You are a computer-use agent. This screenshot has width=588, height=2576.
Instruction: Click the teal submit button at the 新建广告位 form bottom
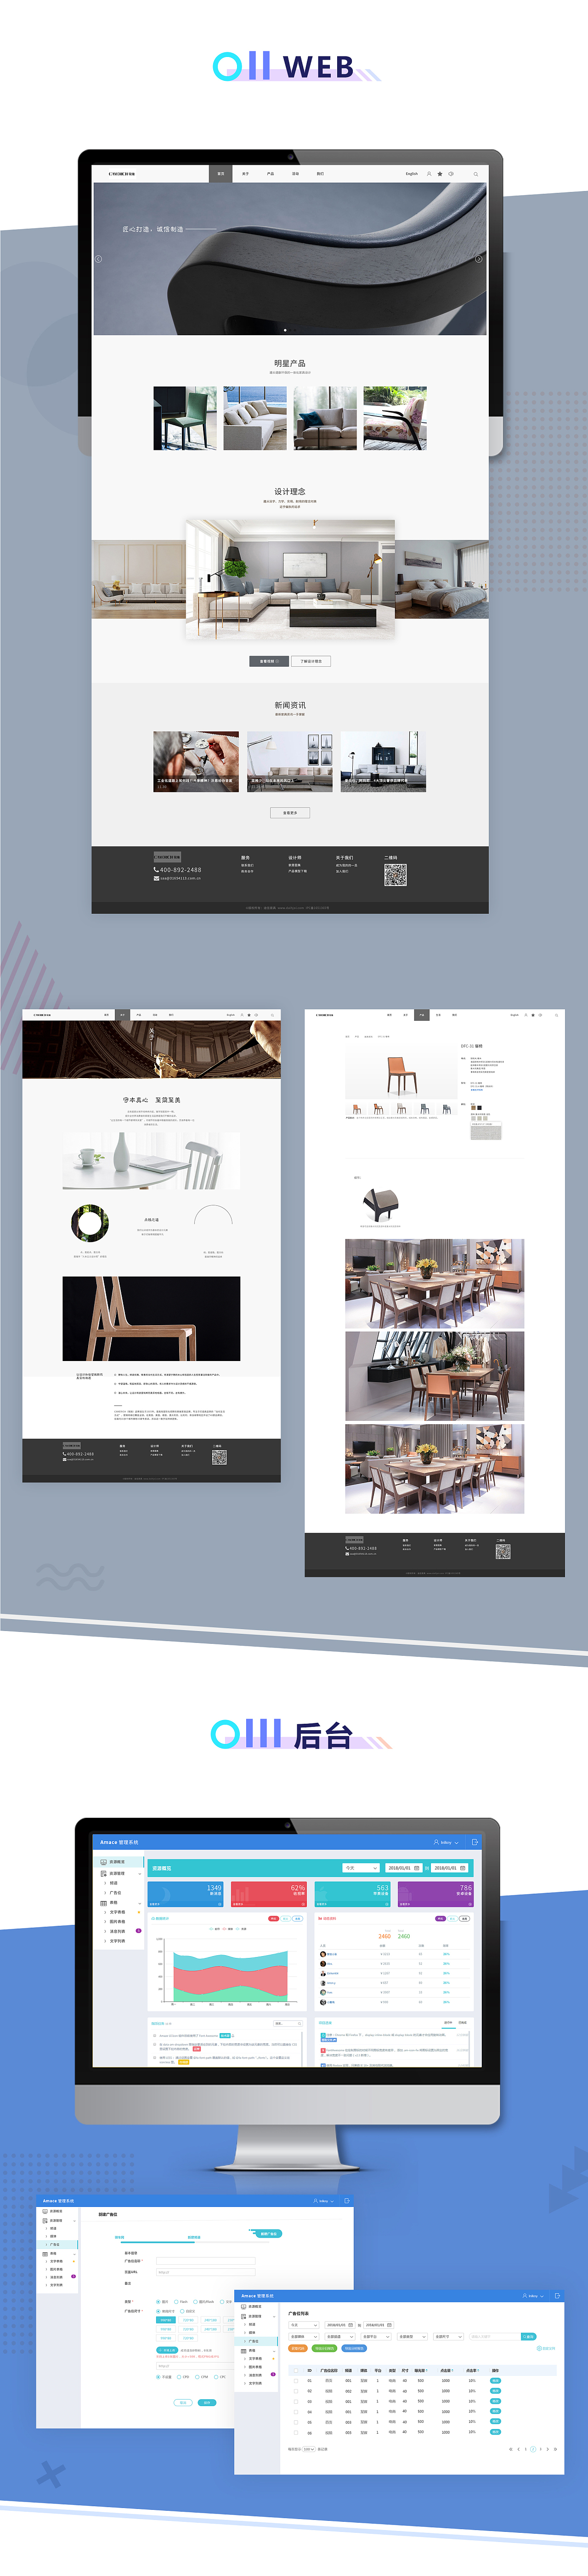click(x=207, y=2402)
